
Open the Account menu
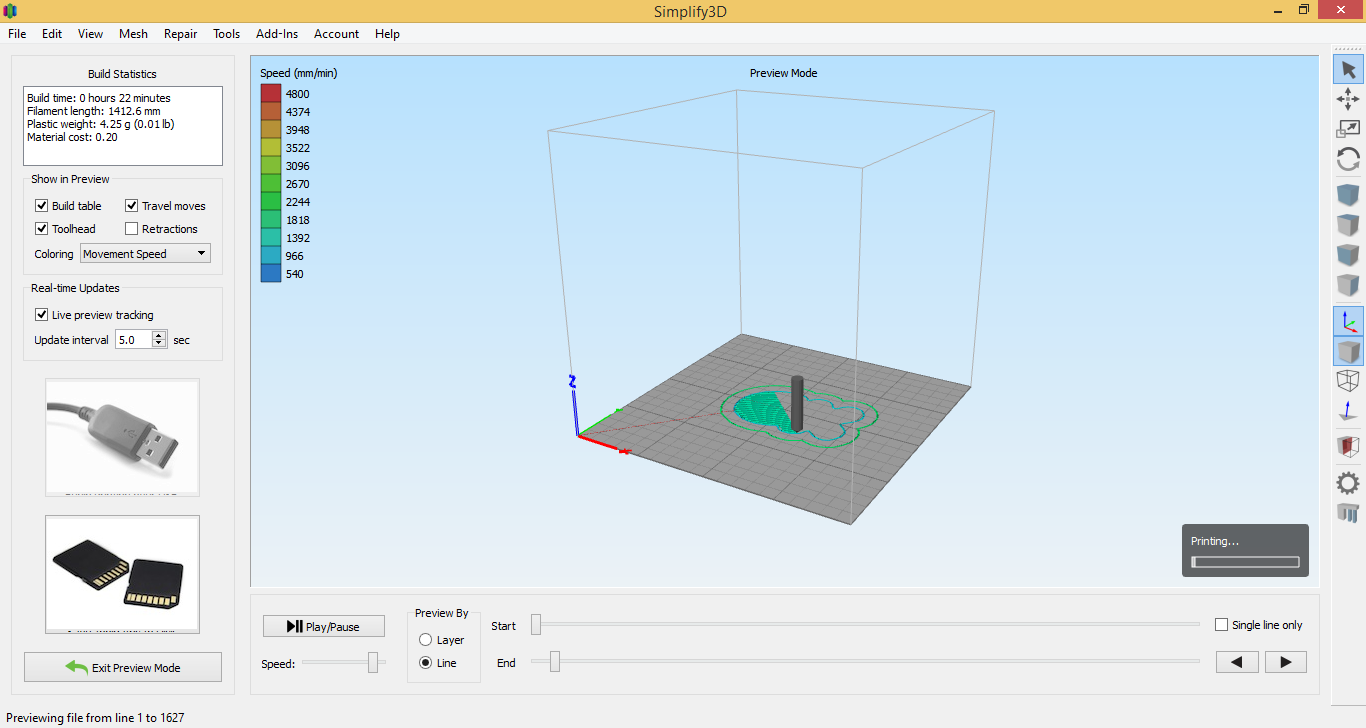tap(337, 34)
